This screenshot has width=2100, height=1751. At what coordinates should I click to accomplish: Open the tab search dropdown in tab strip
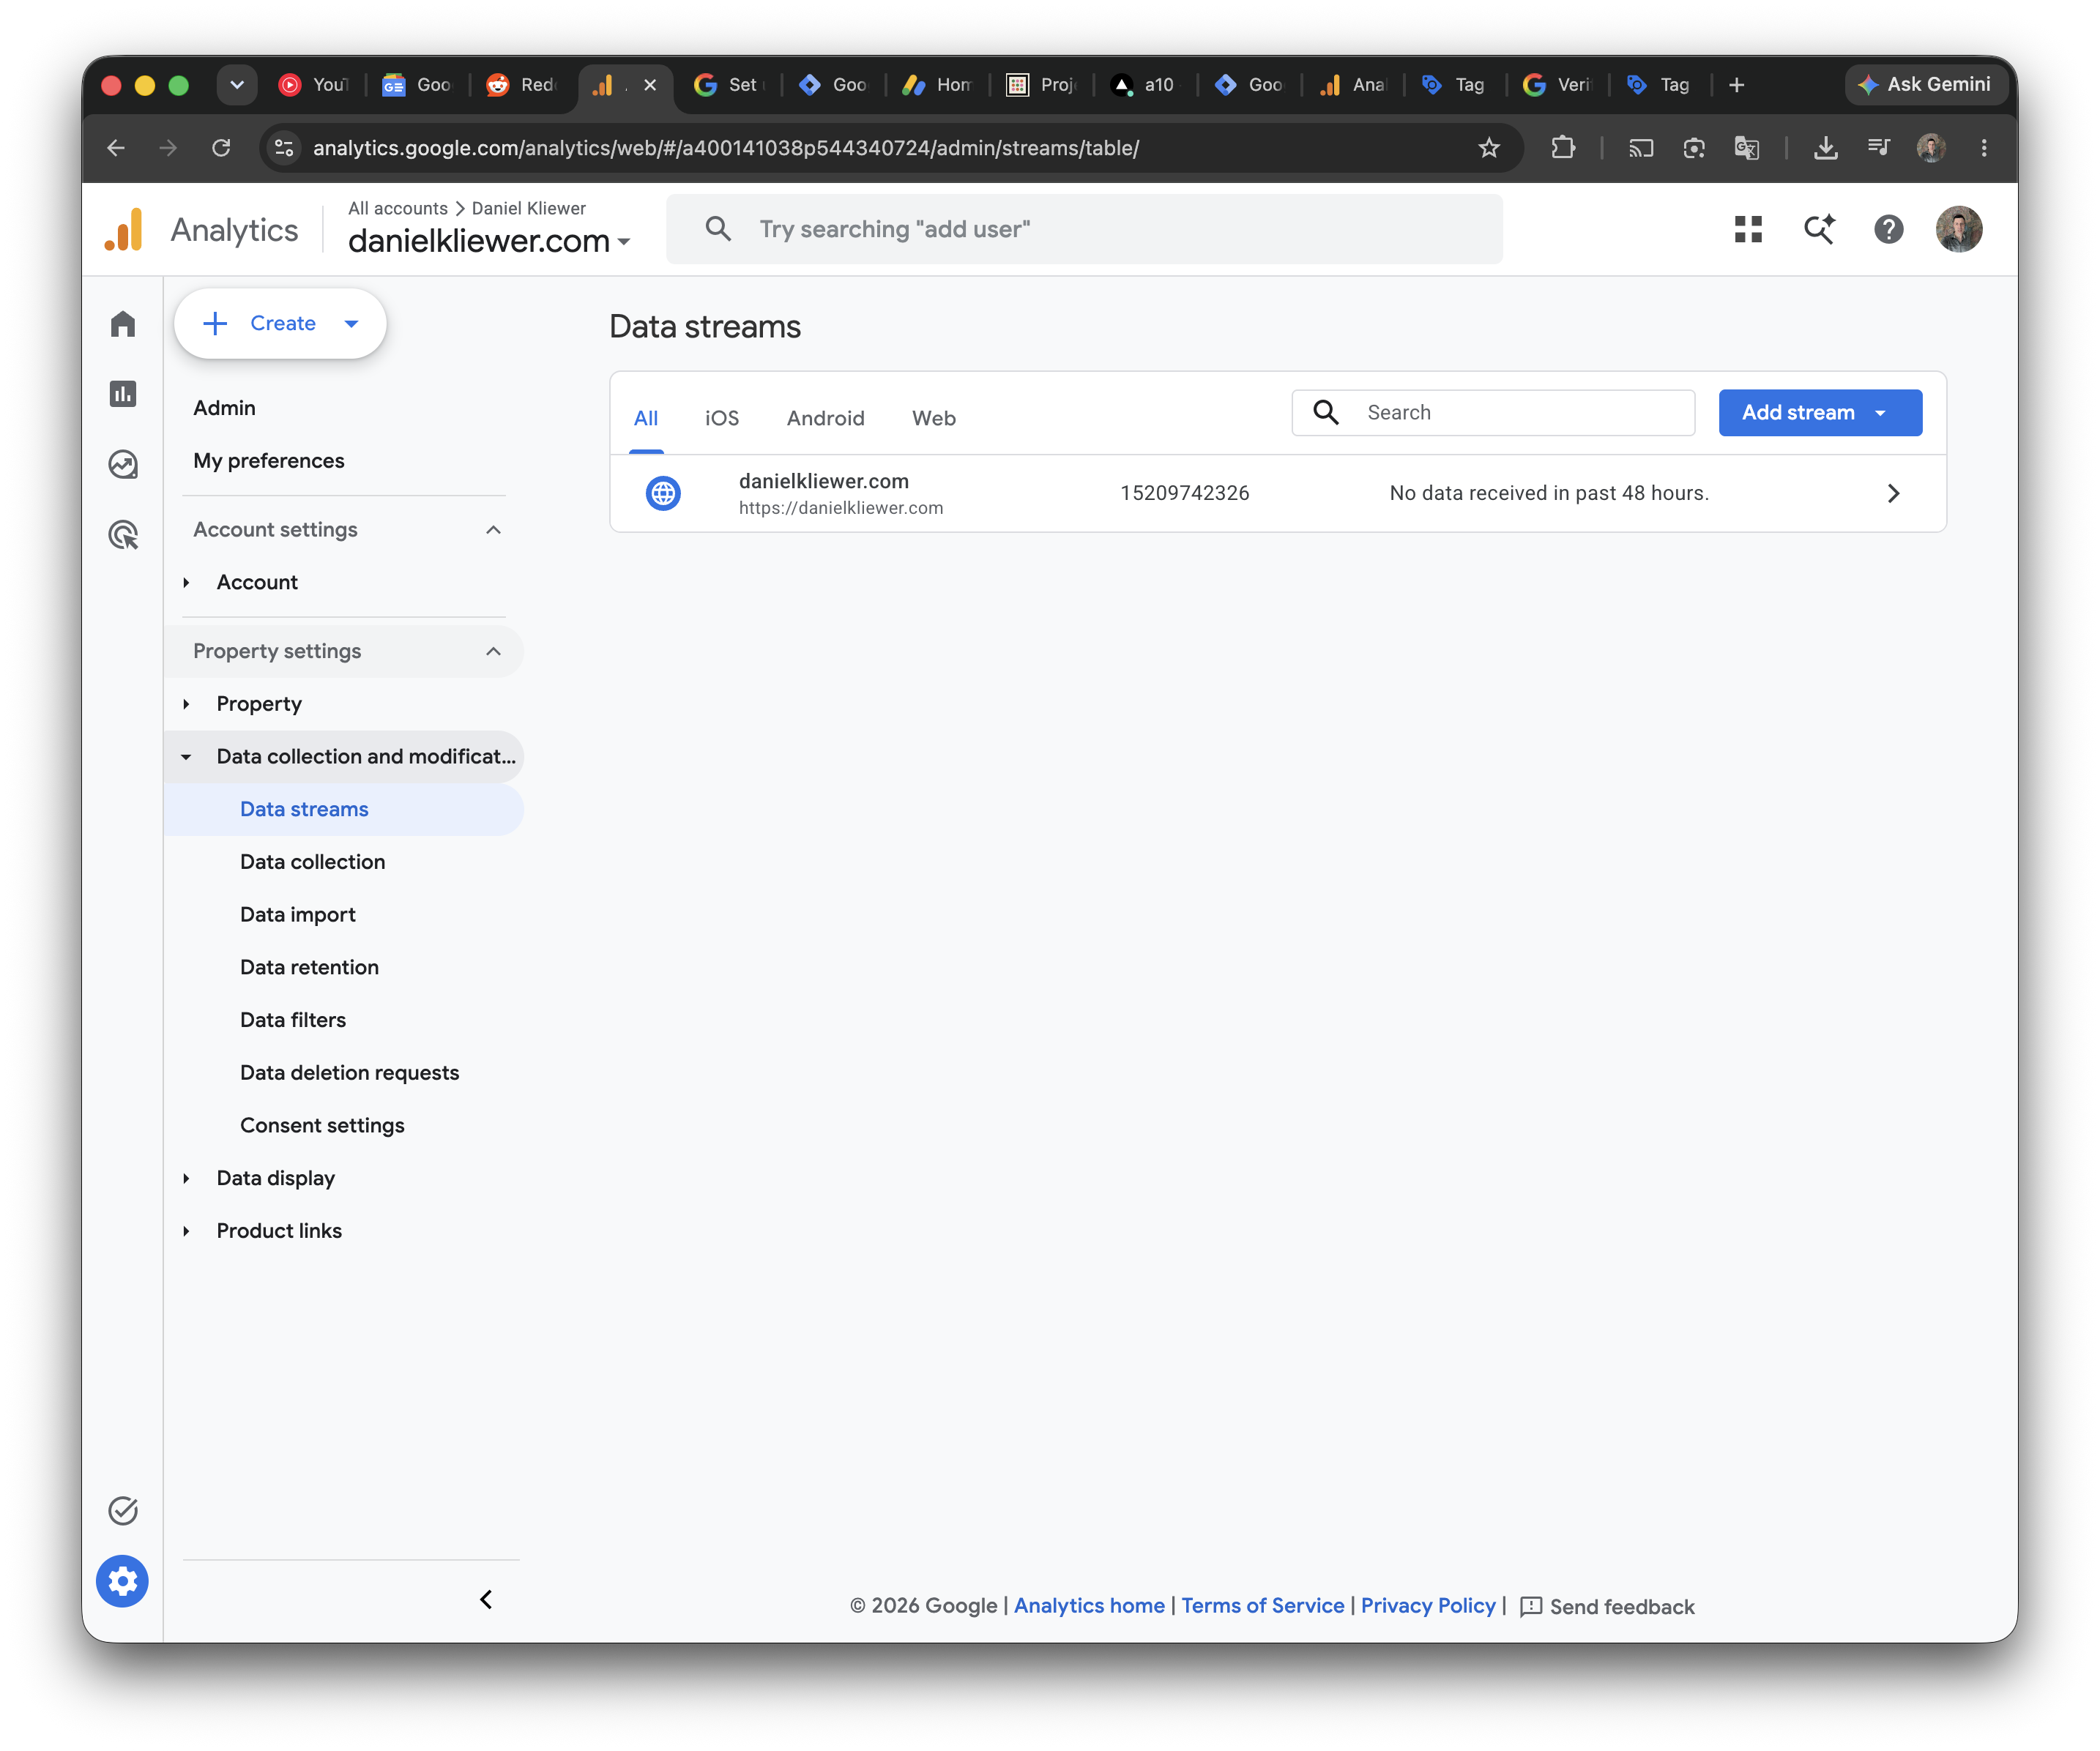pyautogui.click(x=237, y=85)
